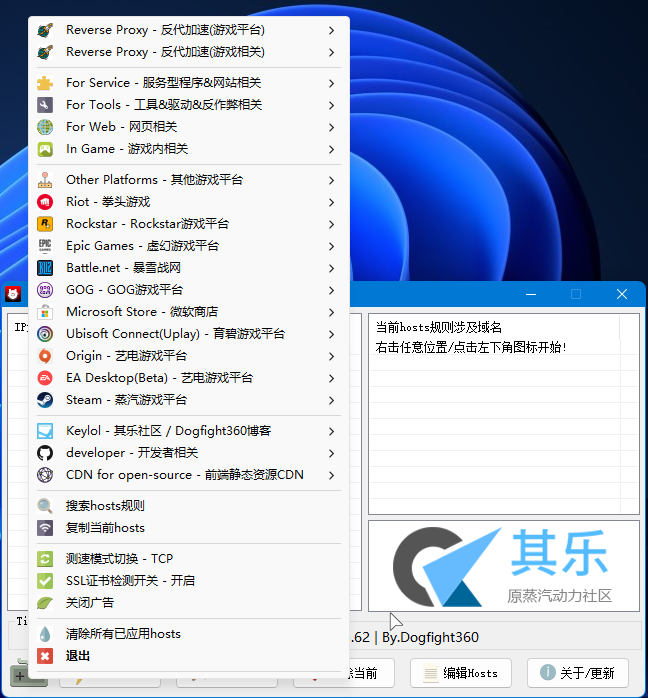Expand For Service submenu arrow
This screenshot has height=698, width=648.
tap(331, 83)
